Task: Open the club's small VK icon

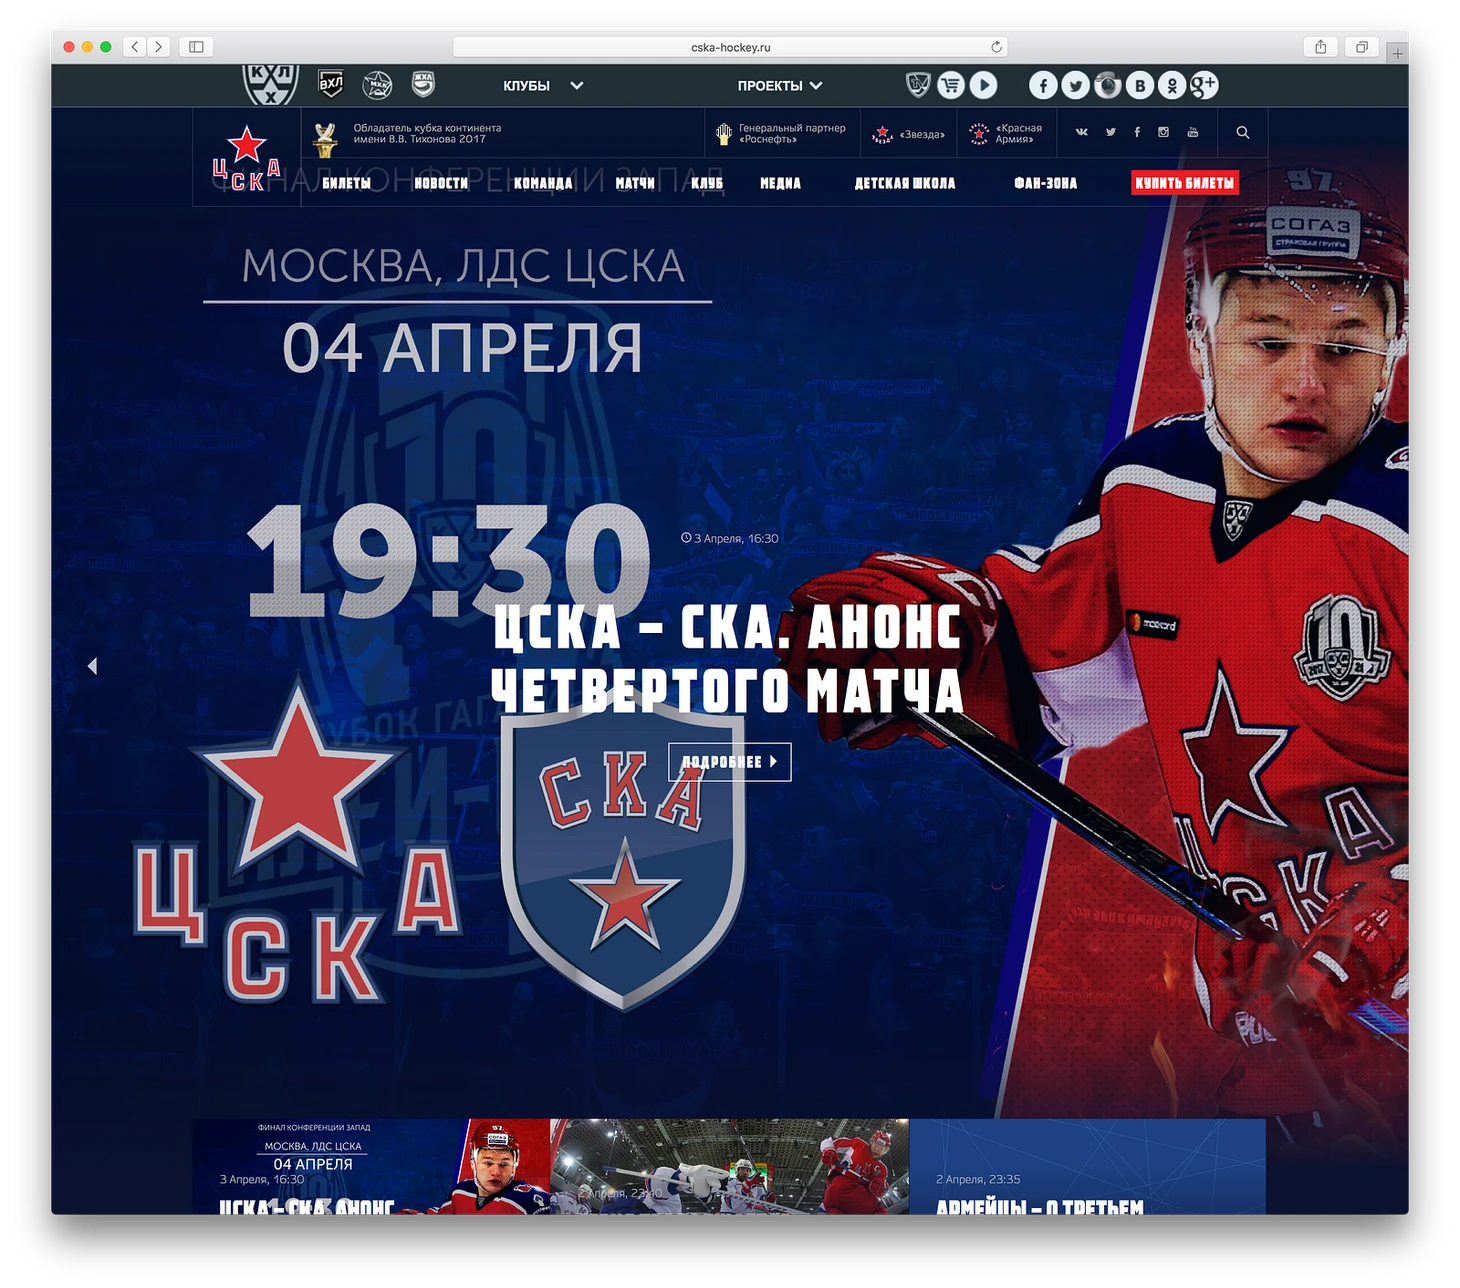Action: coord(1082,132)
